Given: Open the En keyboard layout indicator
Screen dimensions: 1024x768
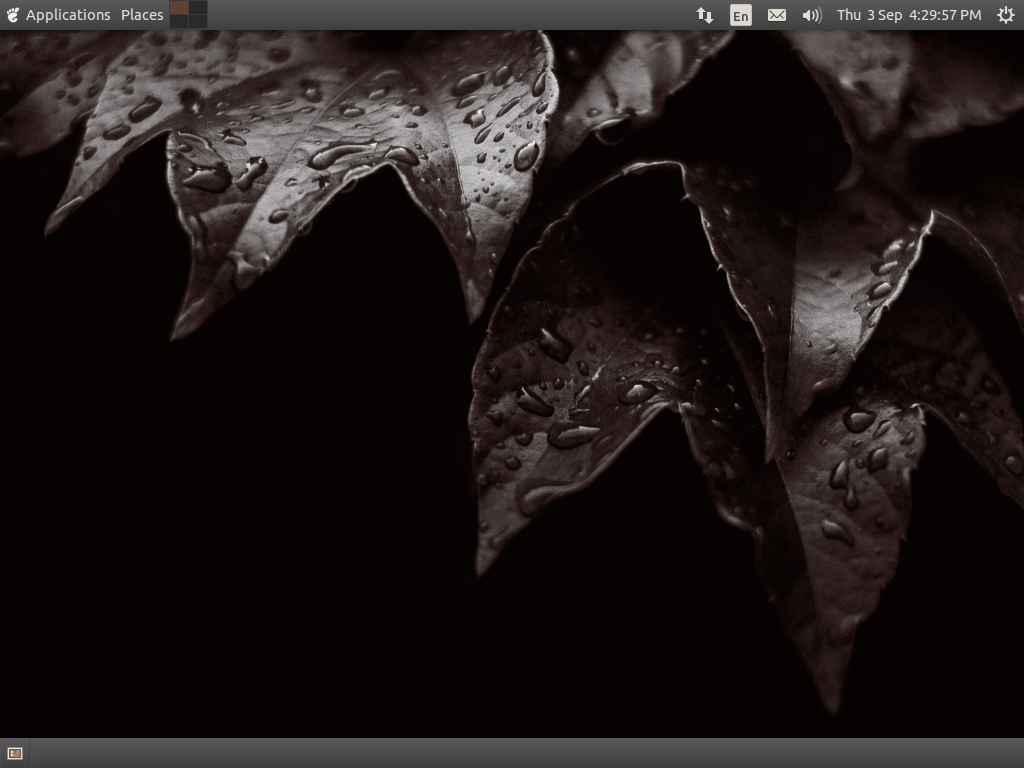Looking at the screenshot, I should click(741, 16).
